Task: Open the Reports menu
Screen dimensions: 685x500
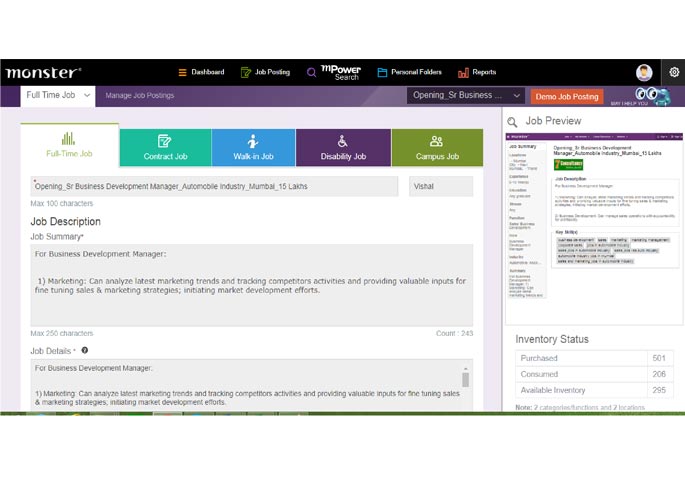Action: 477,72
